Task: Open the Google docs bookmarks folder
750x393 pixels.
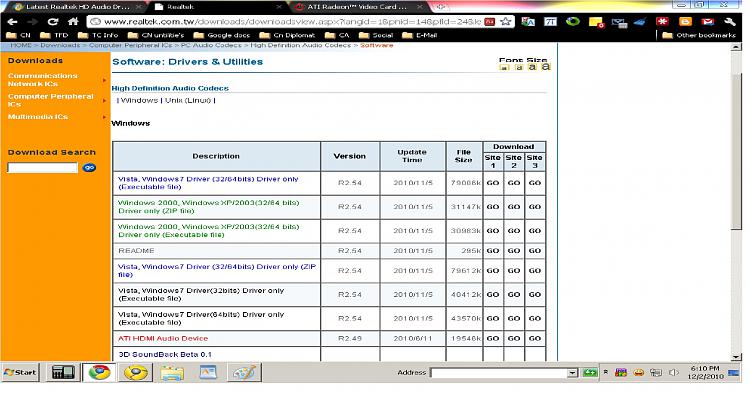Action: tap(221, 35)
